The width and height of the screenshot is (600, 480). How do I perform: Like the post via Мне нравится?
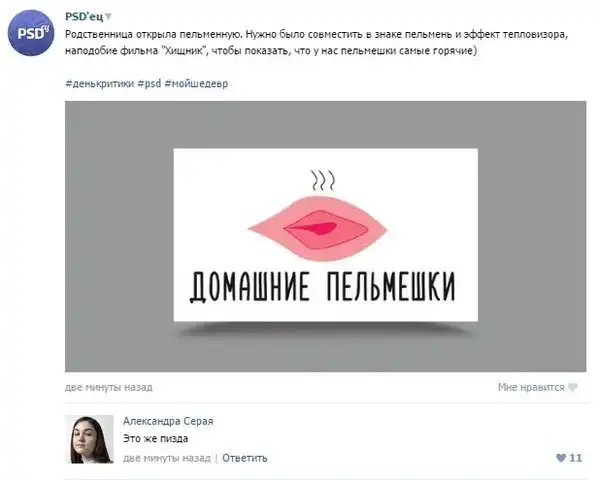click(531, 387)
